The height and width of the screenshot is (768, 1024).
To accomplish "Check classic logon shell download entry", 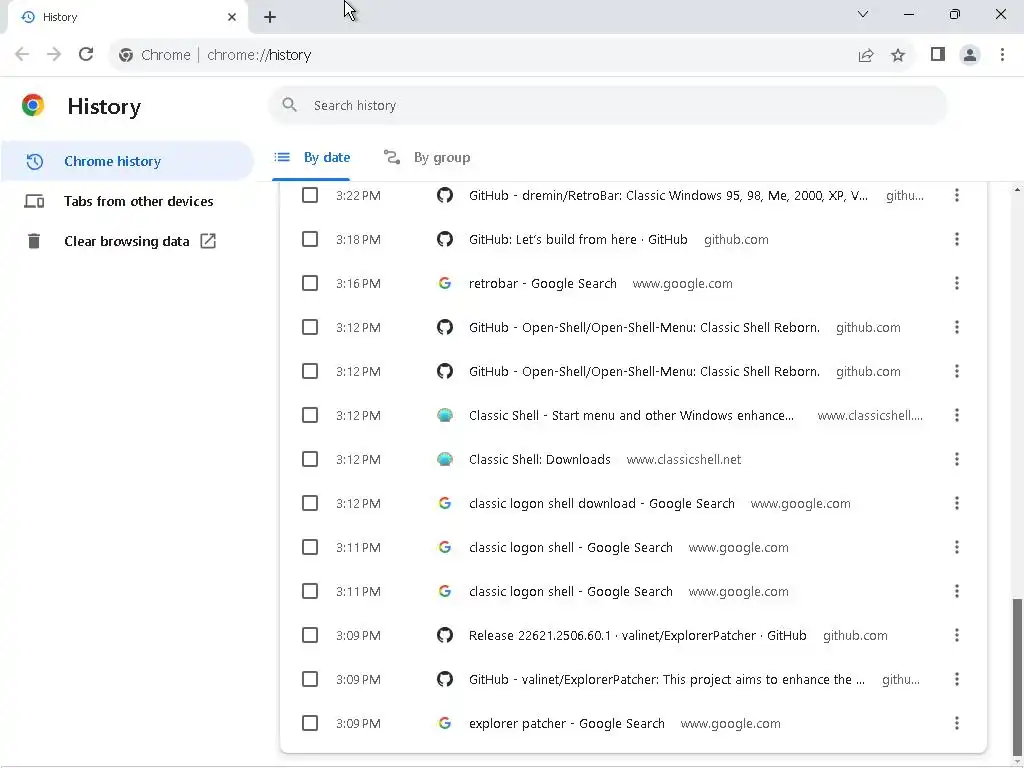I will 310,504.
